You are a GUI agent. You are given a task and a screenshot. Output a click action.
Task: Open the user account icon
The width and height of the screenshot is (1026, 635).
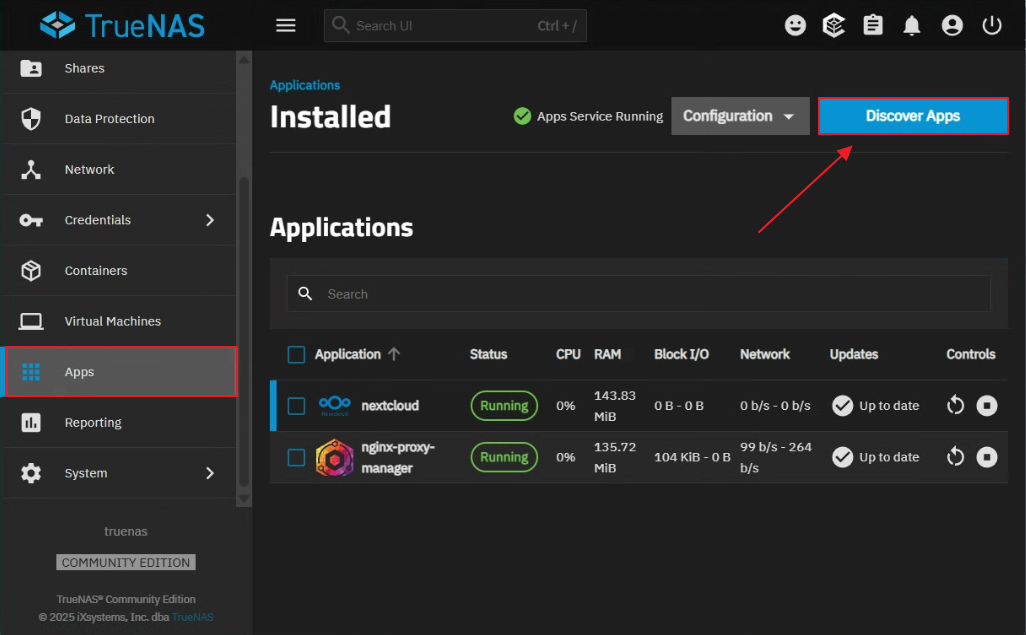pos(952,26)
